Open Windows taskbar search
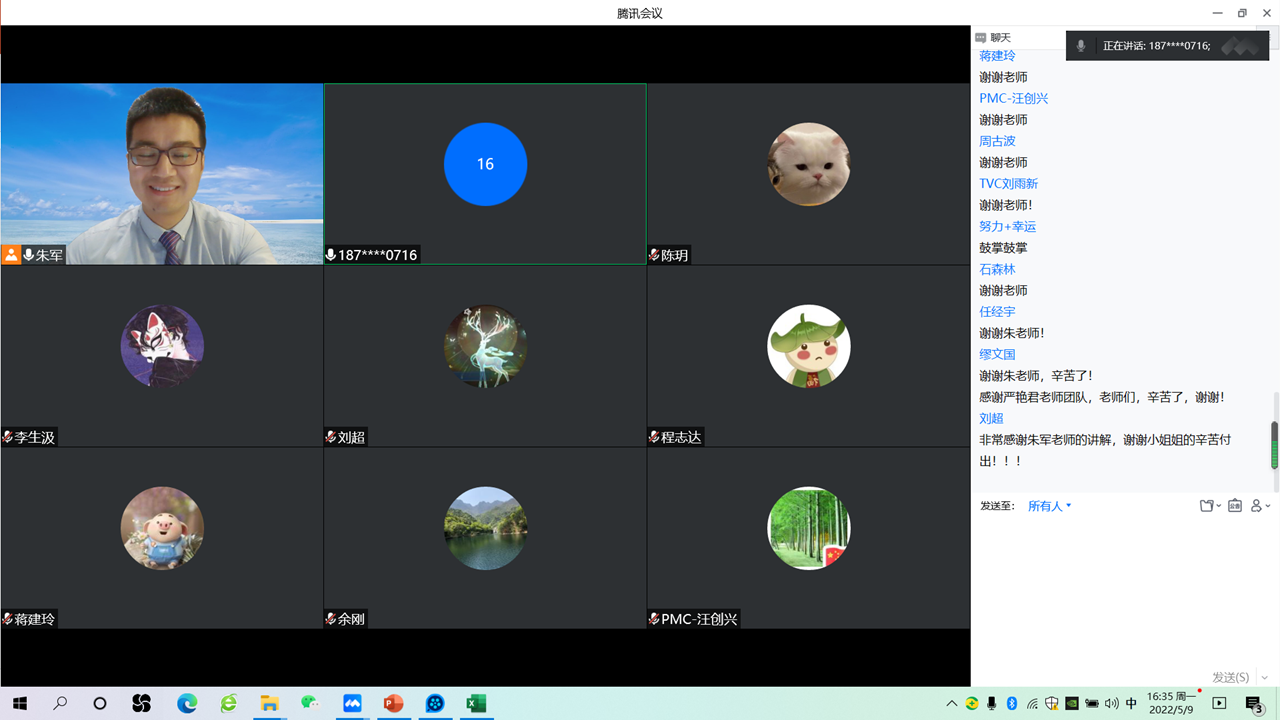The width and height of the screenshot is (1280, 720). coord(60,704)
